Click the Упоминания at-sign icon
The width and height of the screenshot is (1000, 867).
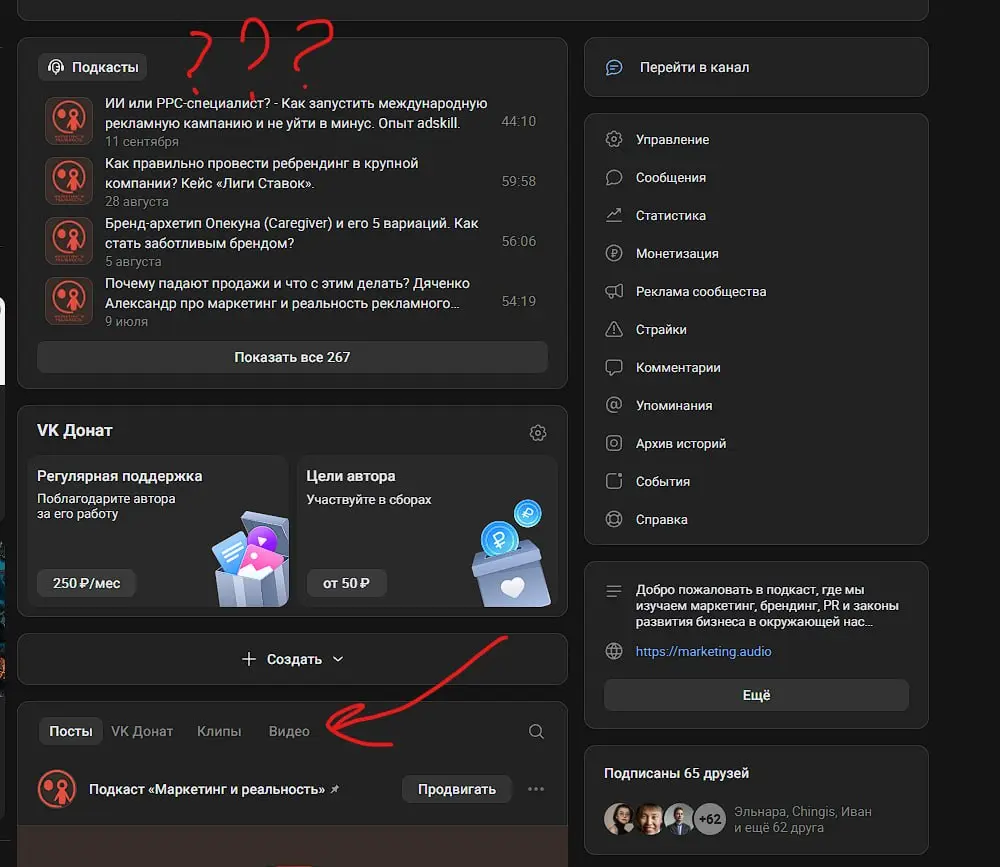[x=614, y=405]
